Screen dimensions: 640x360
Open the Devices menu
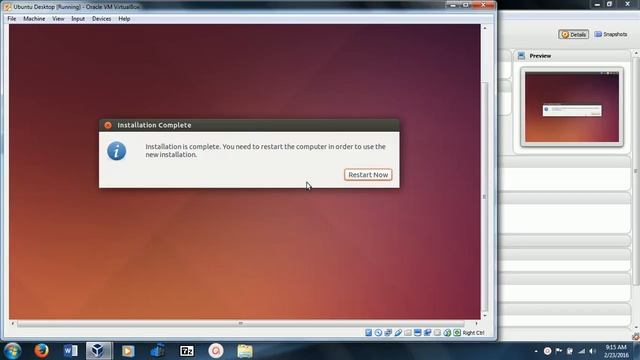tap(101, 19)
